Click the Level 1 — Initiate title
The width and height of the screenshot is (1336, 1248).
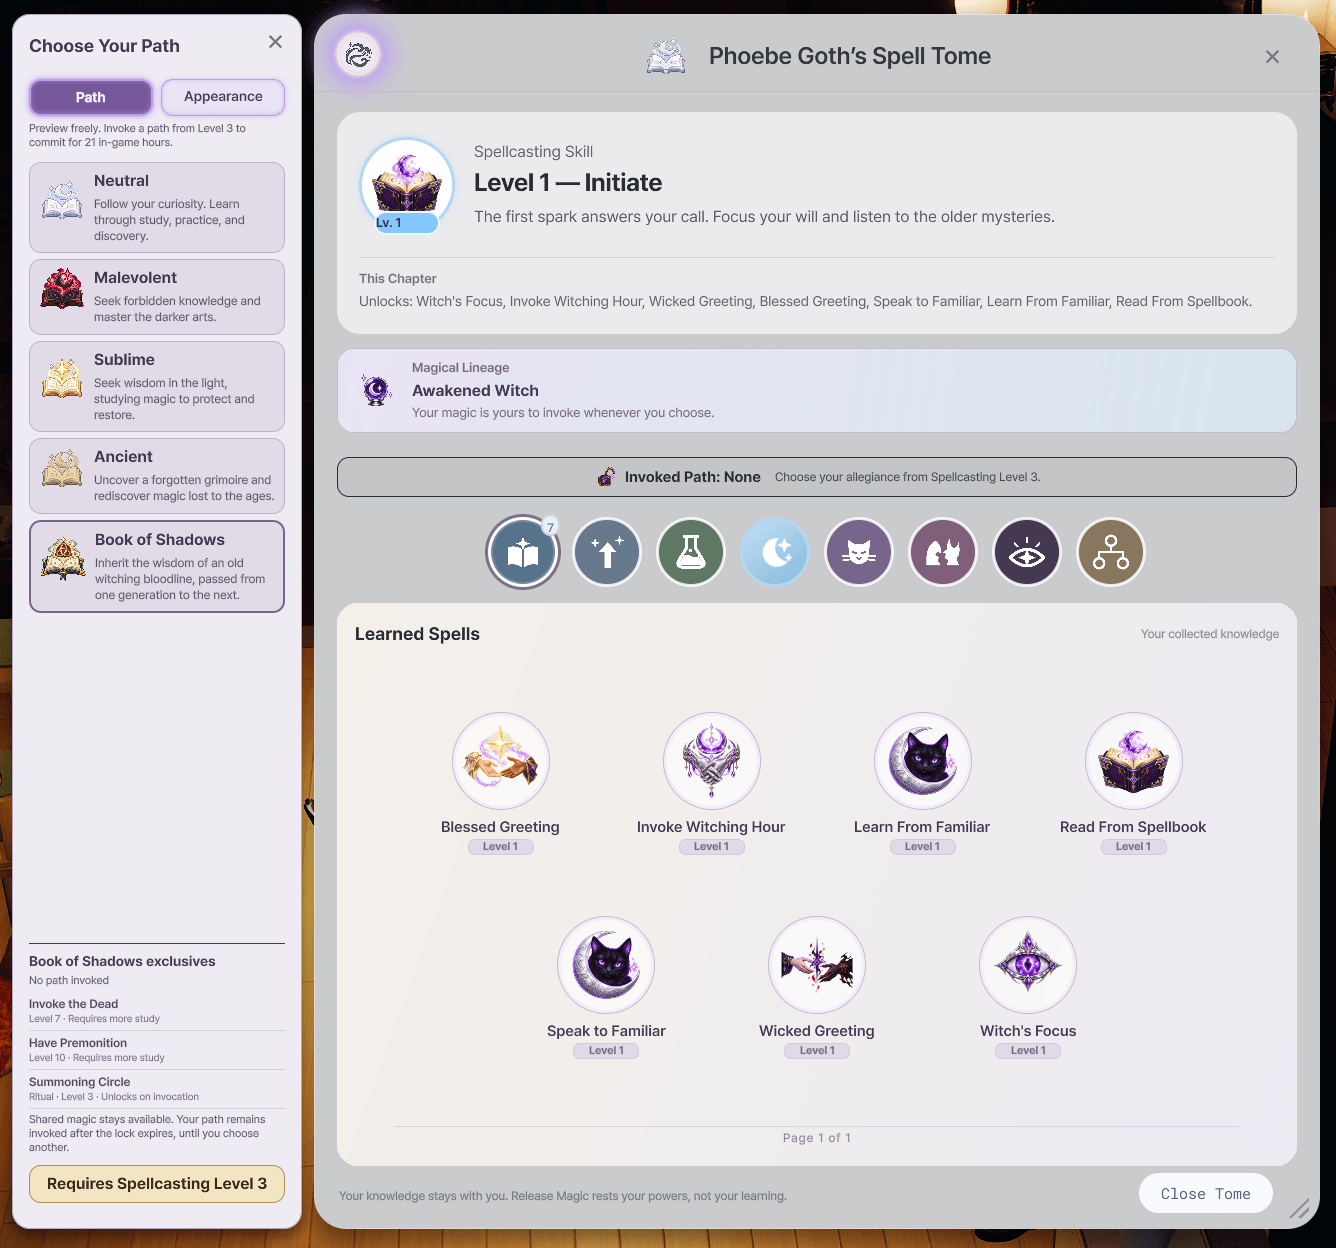[x=568, y=183]
